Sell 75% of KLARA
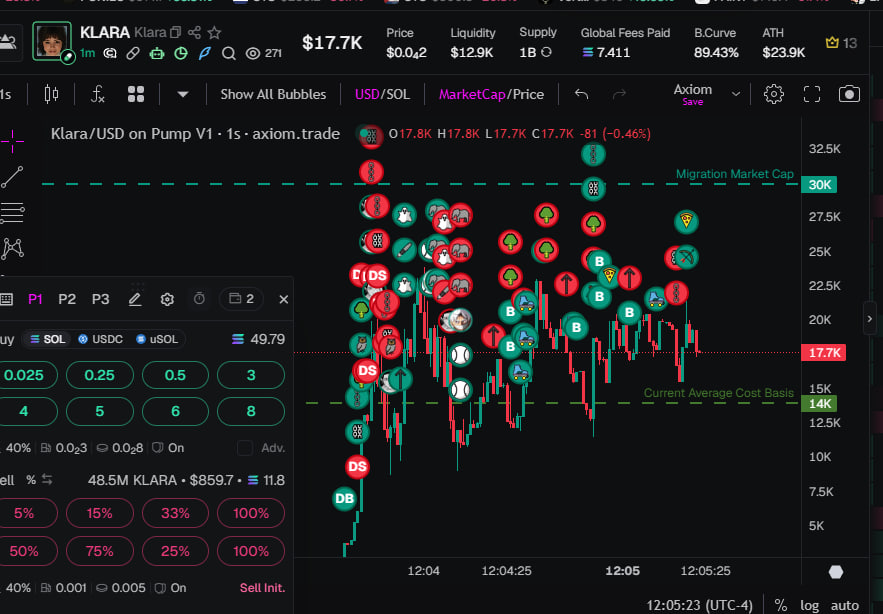This screenshot has width=883, height=614. 100,551
